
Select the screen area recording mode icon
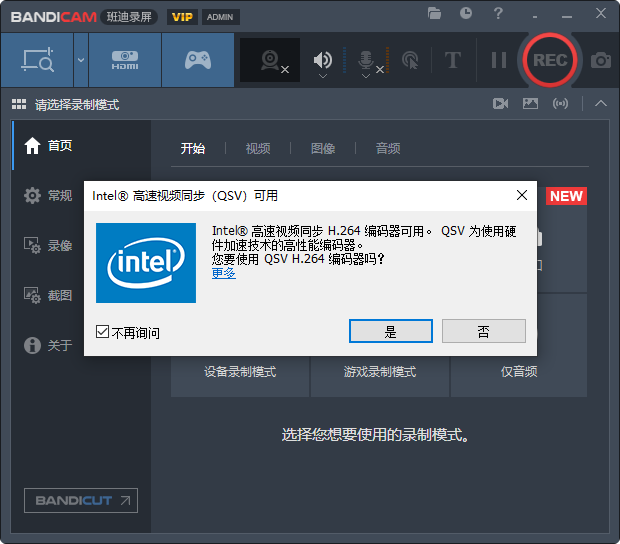36,60
